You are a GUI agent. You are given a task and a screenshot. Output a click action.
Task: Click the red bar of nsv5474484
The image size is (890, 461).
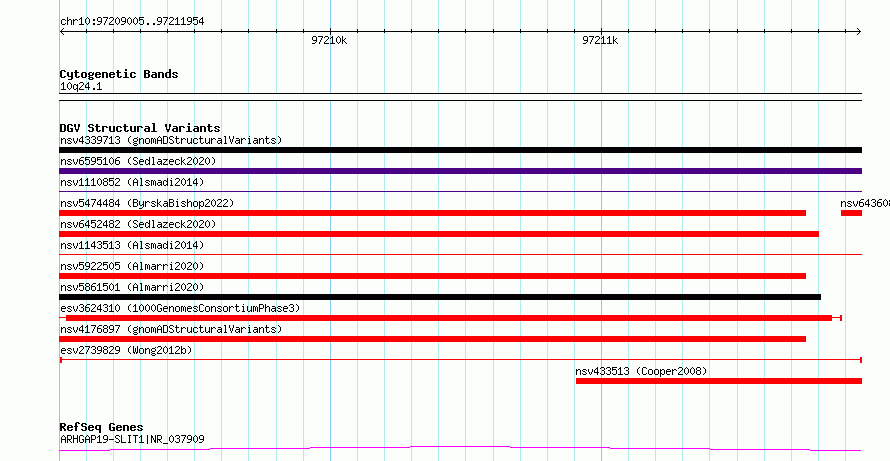pos(433,213)
